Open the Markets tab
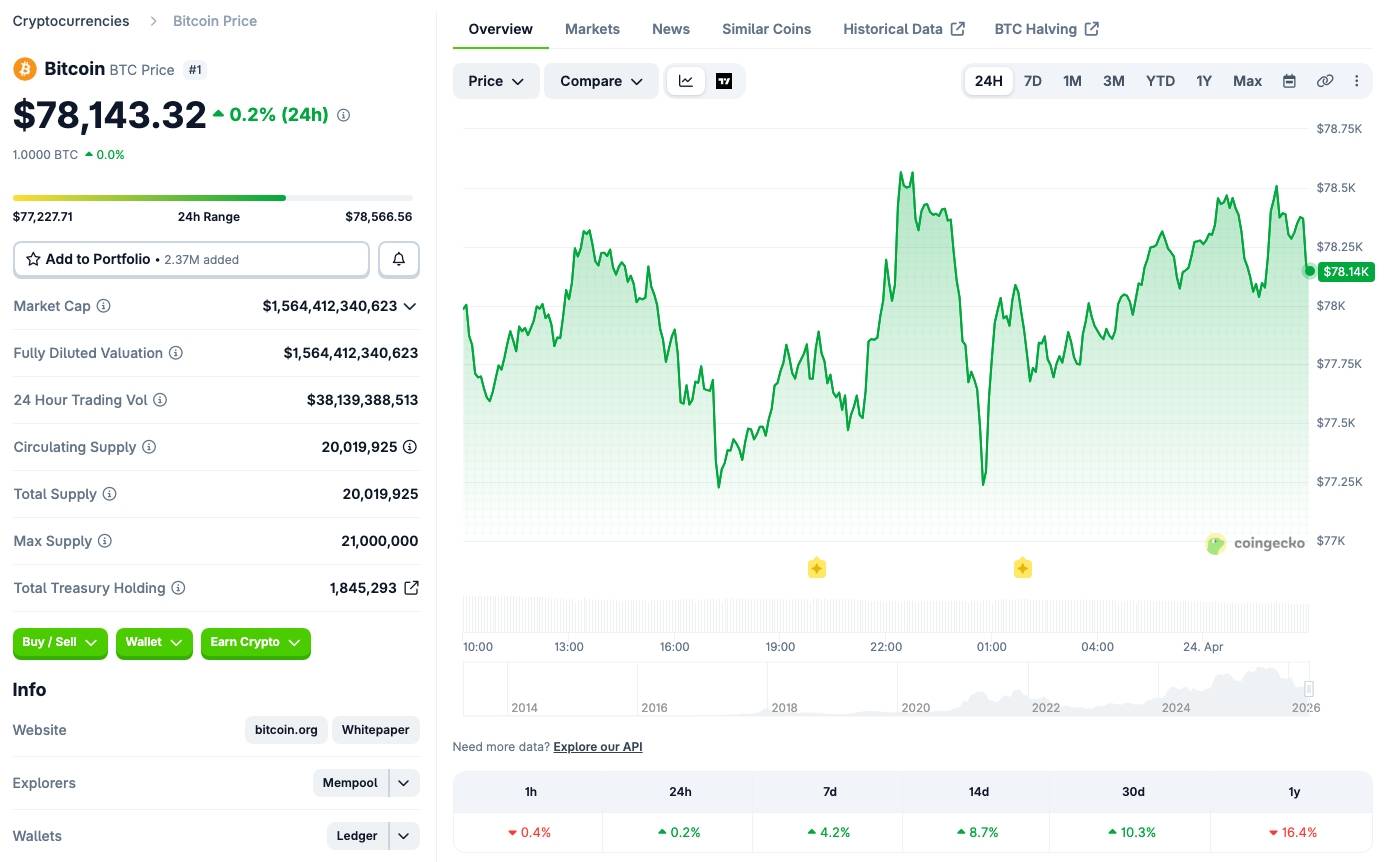 (592, 29)
